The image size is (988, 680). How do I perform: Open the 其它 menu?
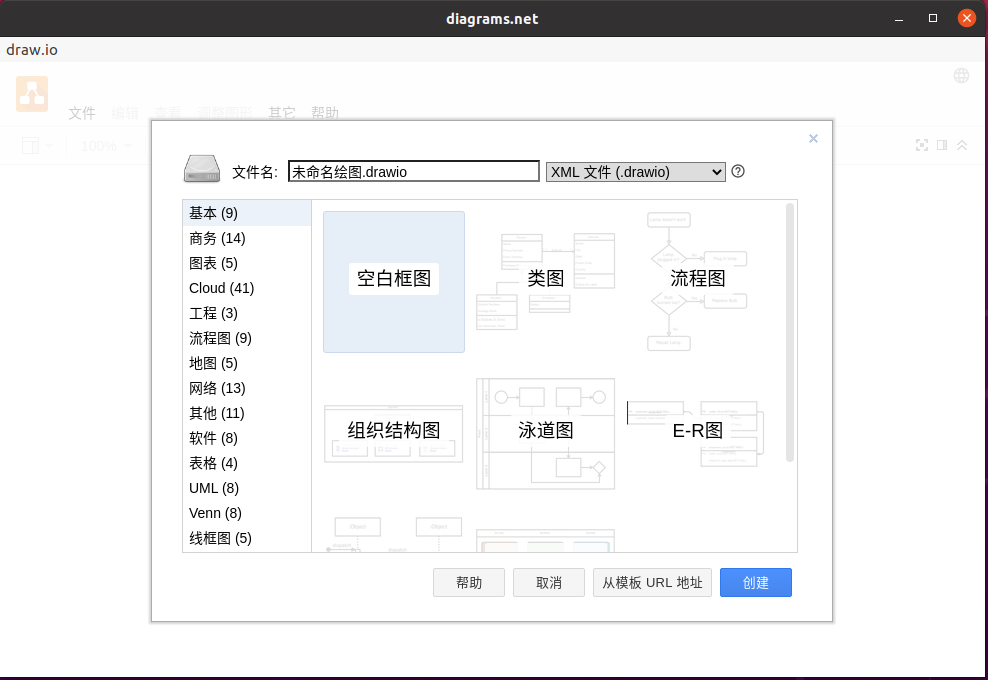pyautogui.click(x=282, y=113)
